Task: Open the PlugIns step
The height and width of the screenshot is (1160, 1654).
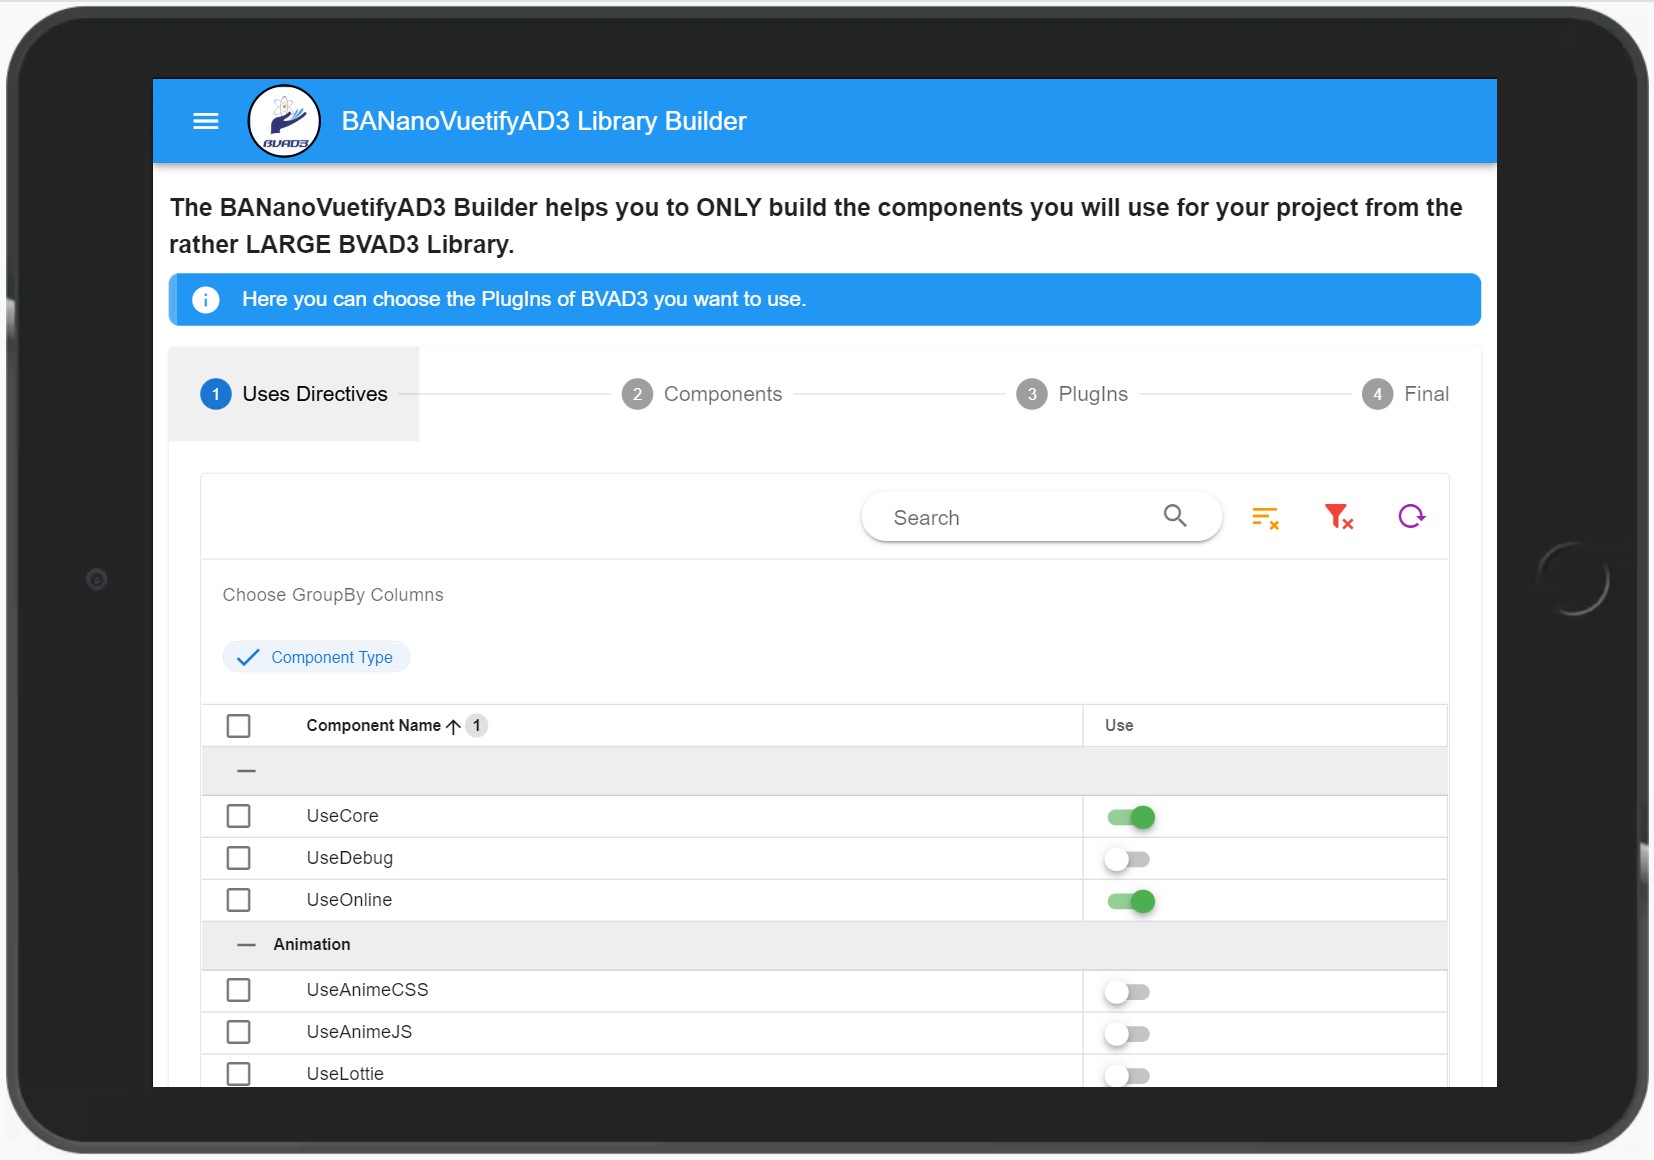Action: point(1072,394)
